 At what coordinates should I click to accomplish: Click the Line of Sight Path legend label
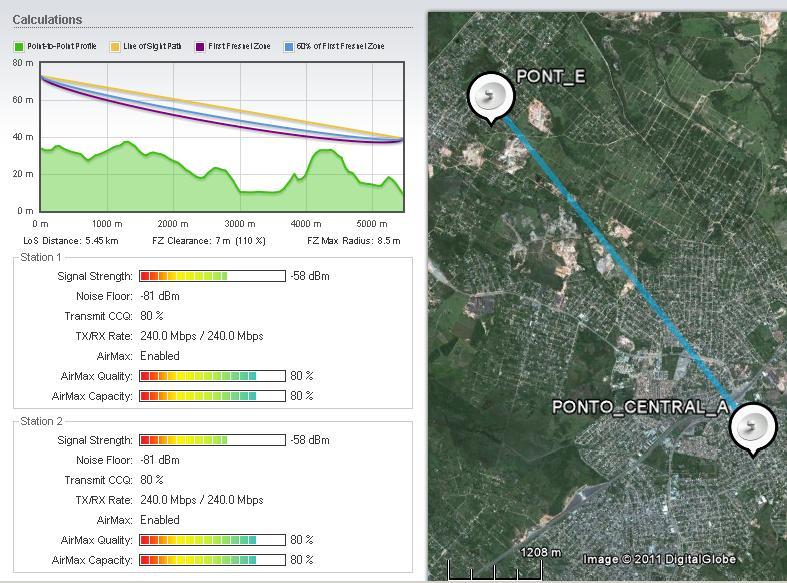click(x=152, y=47)
